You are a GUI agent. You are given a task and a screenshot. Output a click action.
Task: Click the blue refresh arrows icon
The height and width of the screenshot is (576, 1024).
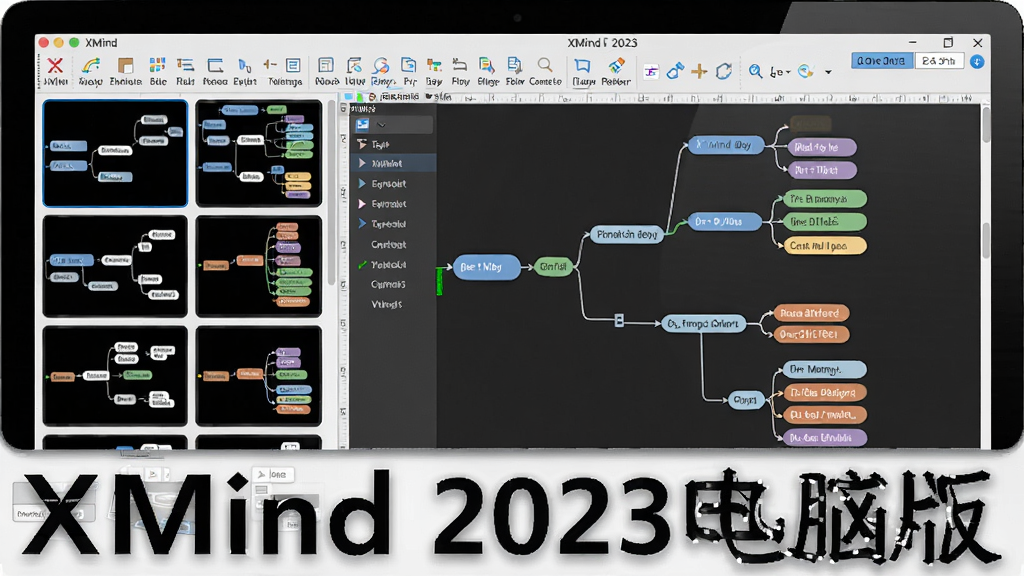pyautogui.click(x=724, y=71)
